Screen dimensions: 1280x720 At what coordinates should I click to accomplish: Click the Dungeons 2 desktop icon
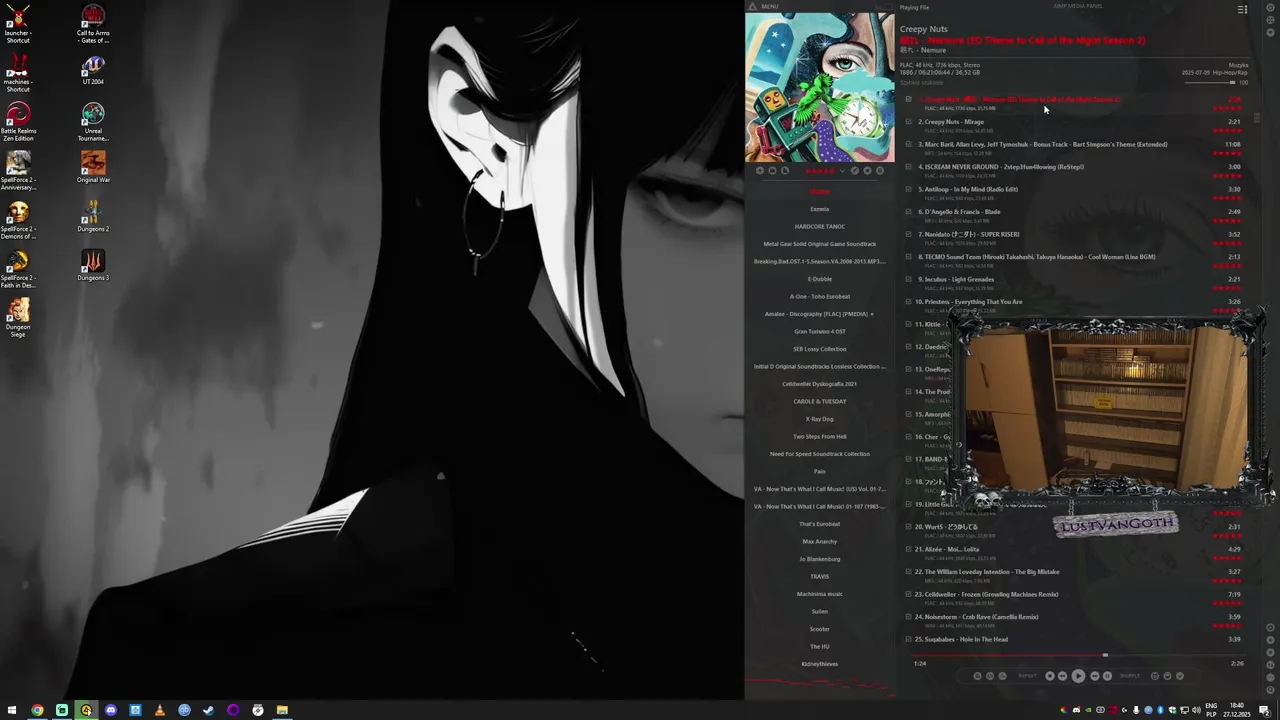(93, 216)
